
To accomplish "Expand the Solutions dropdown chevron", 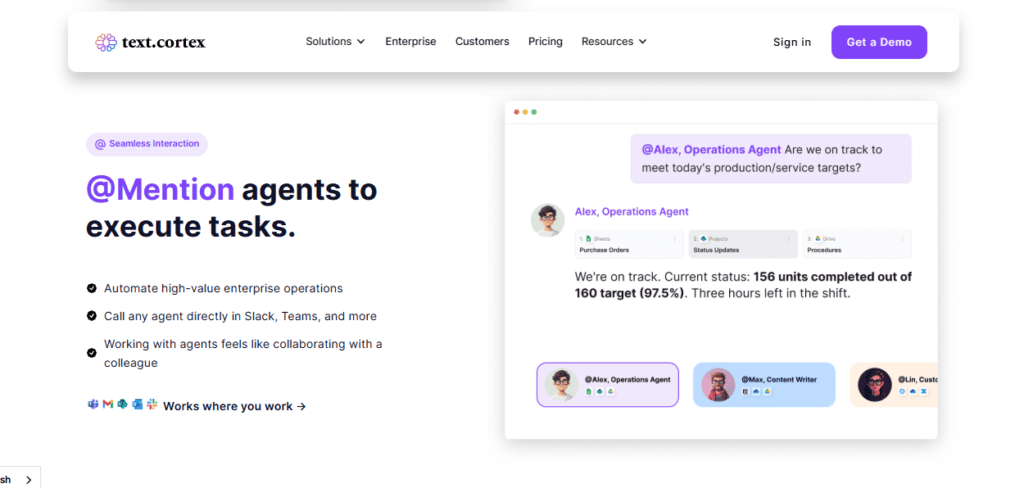I will [360, 42].
